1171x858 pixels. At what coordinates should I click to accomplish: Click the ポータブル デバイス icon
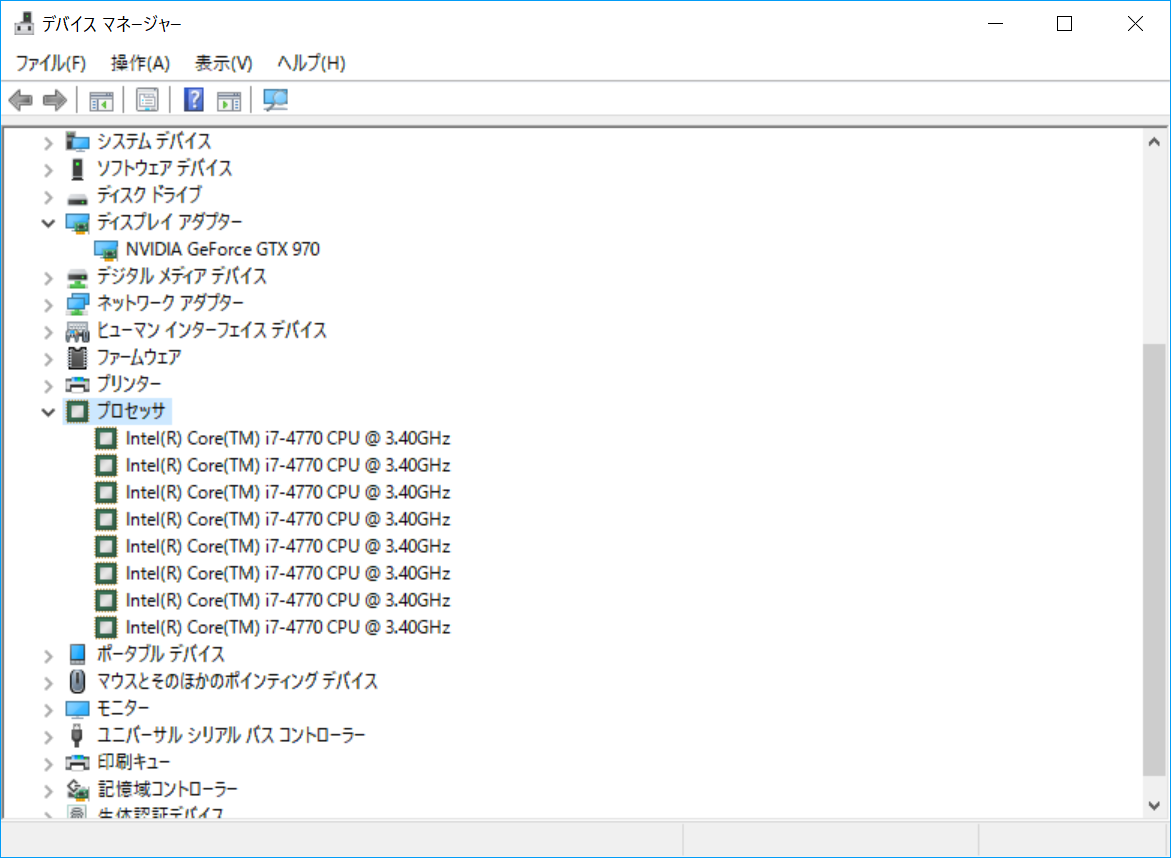(78, 654)
